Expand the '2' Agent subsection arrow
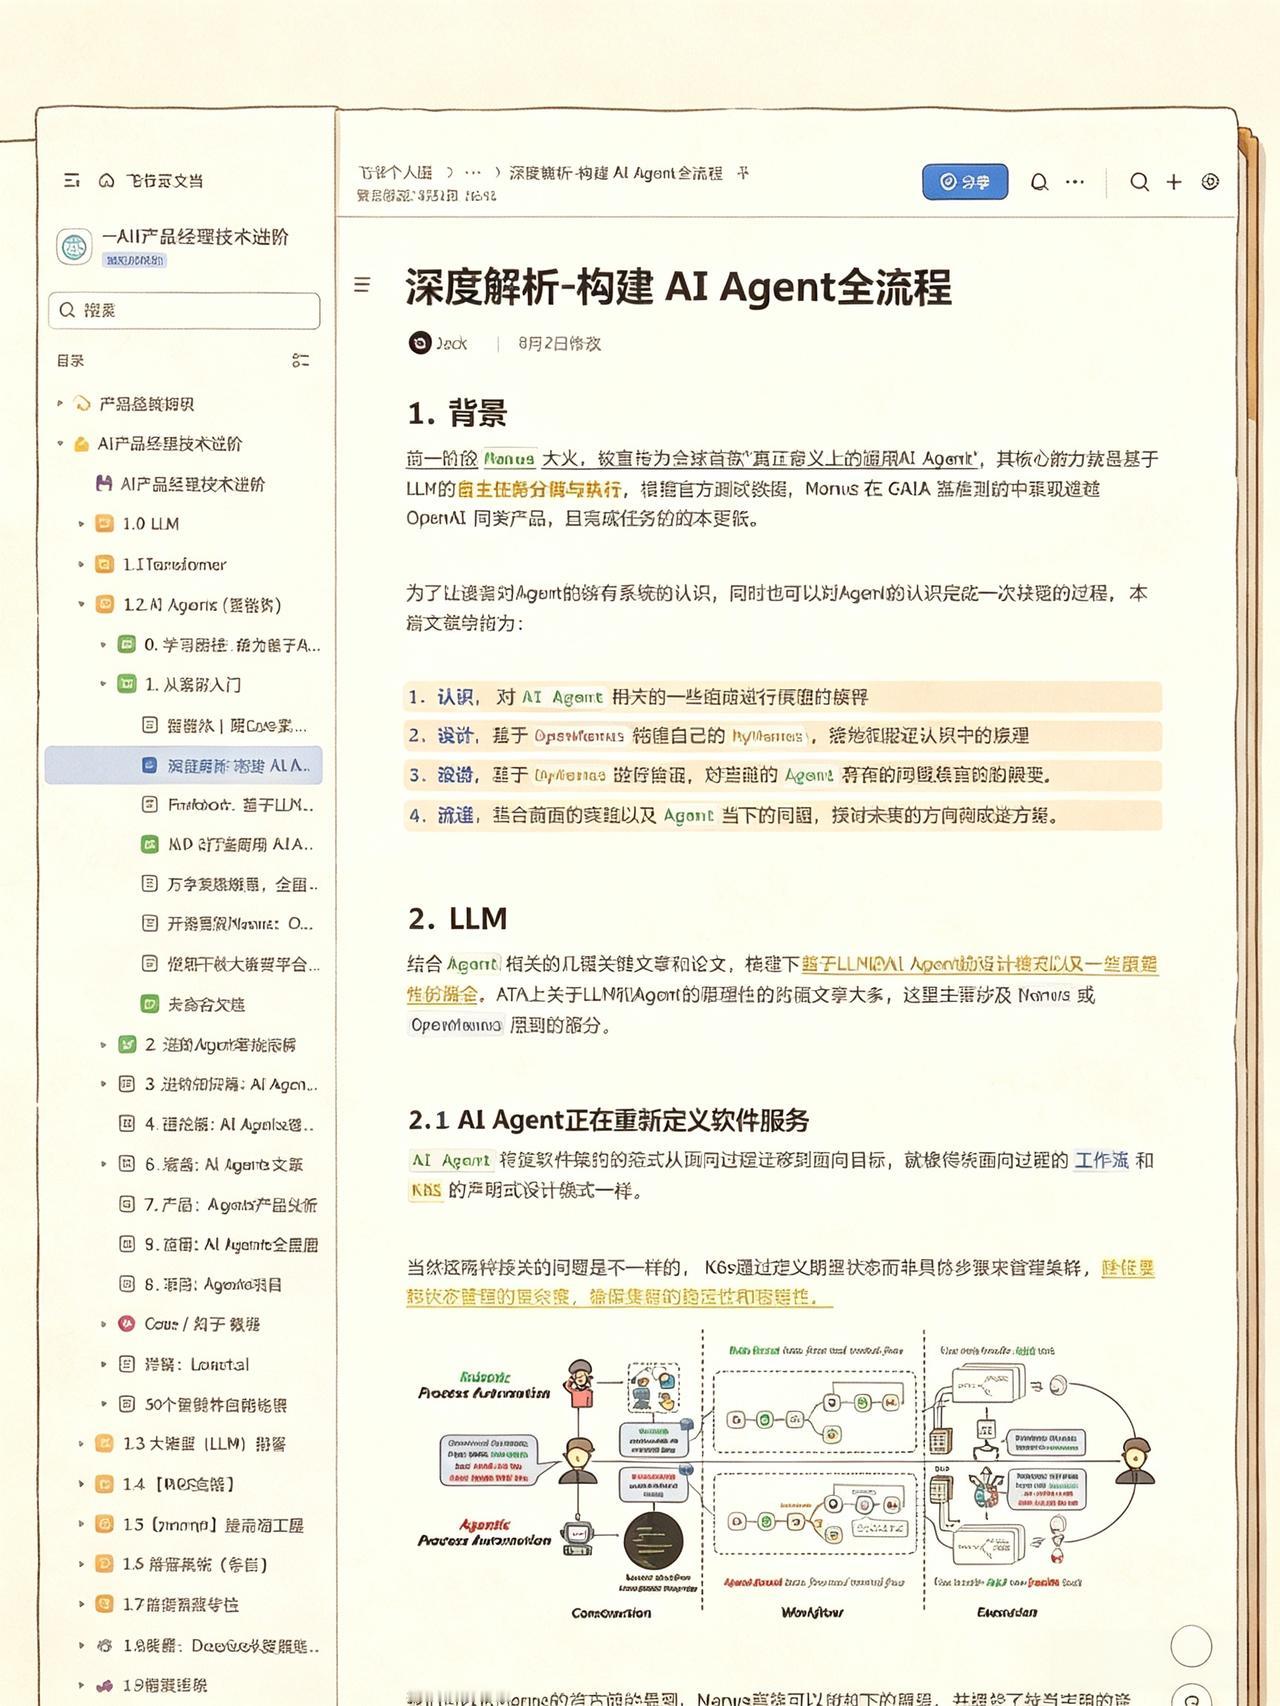The image size is (1280, 1706). [x=104, y=1044]
